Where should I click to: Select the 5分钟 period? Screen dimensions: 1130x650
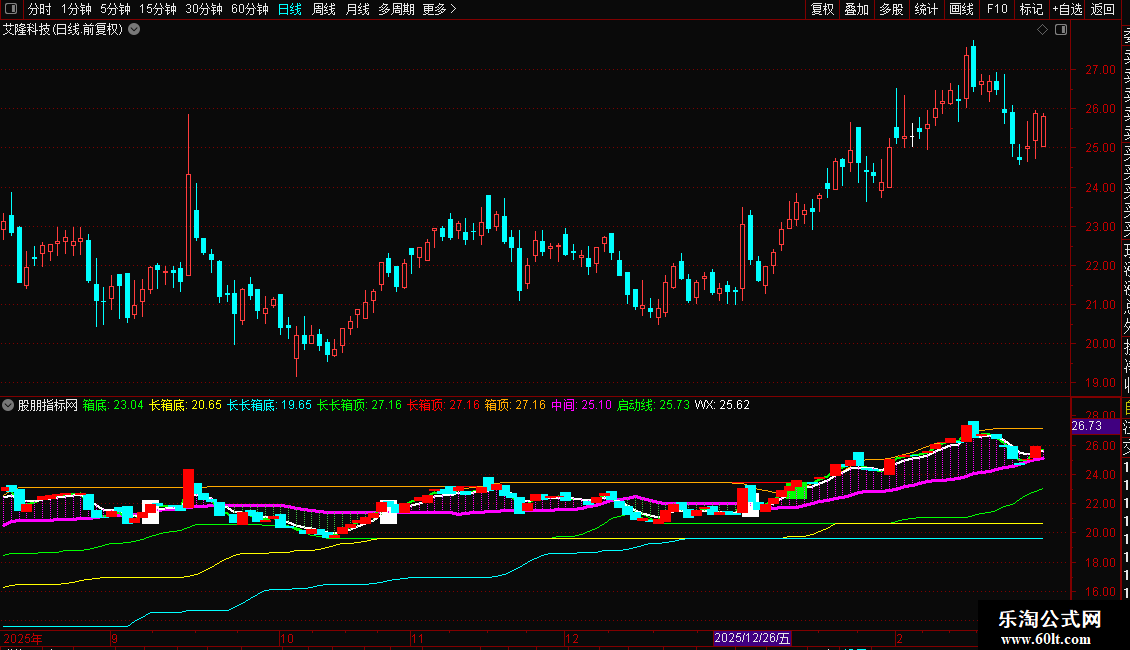click(115, 9)
